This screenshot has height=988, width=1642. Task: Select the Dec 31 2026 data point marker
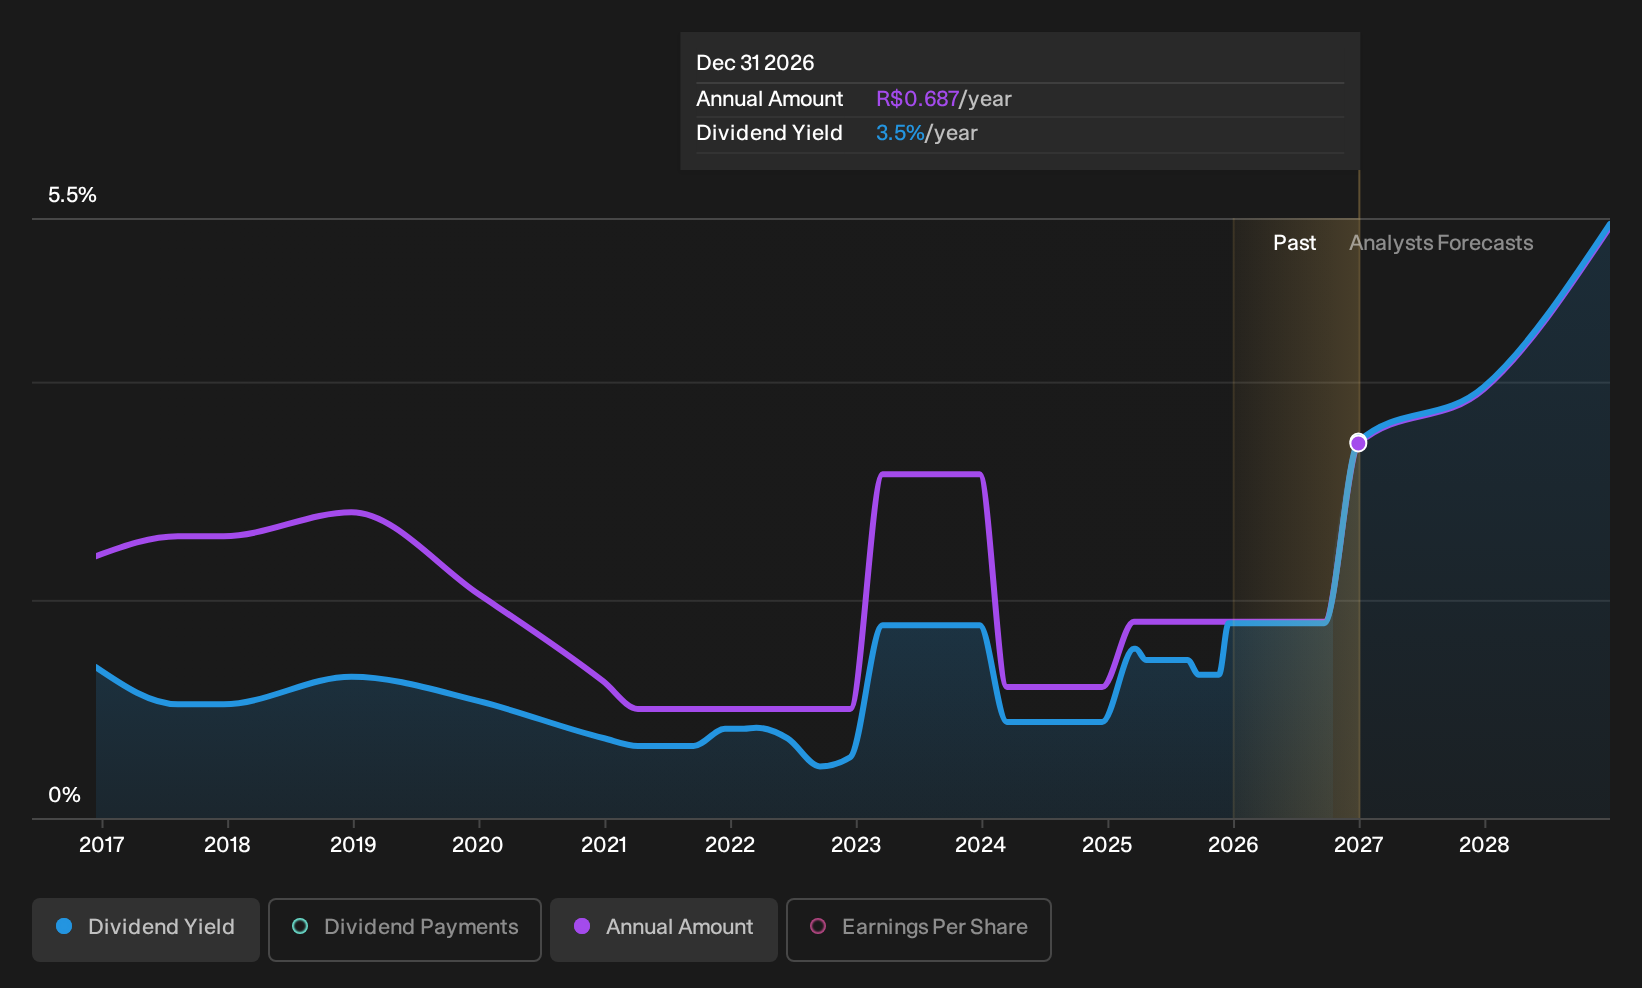tap(1358, 443)
